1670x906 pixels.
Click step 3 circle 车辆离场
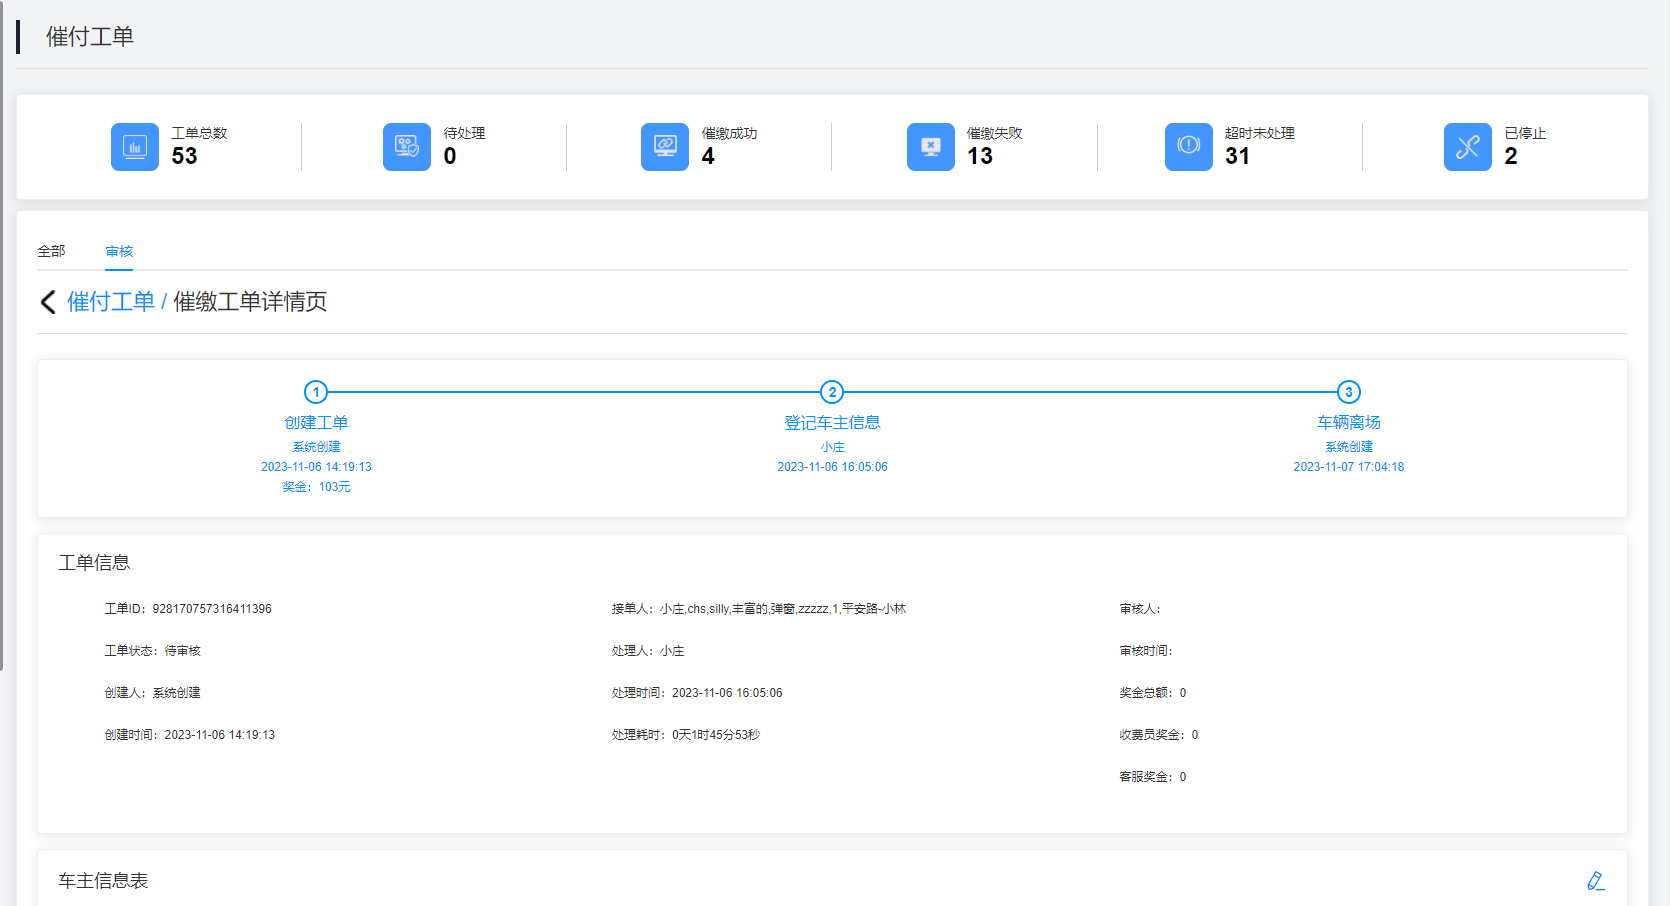(x=1349, y=392)
